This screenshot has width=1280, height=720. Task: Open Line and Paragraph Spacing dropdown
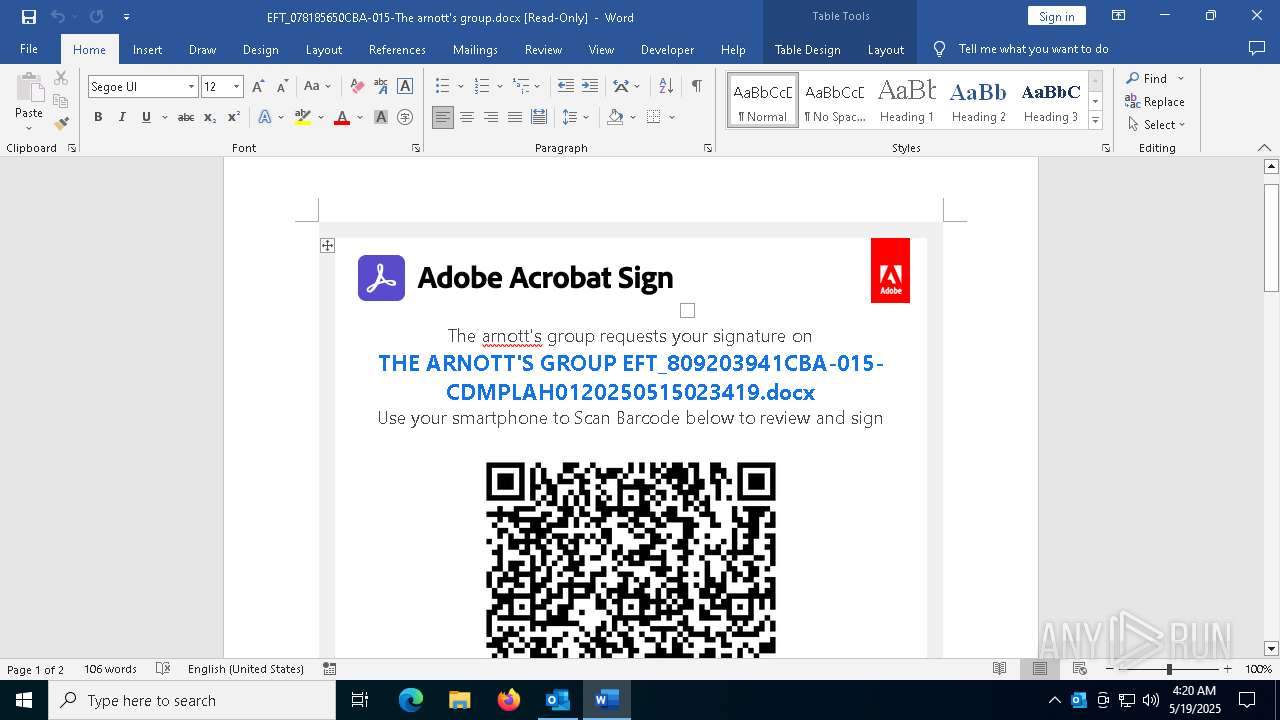(575, 117)
